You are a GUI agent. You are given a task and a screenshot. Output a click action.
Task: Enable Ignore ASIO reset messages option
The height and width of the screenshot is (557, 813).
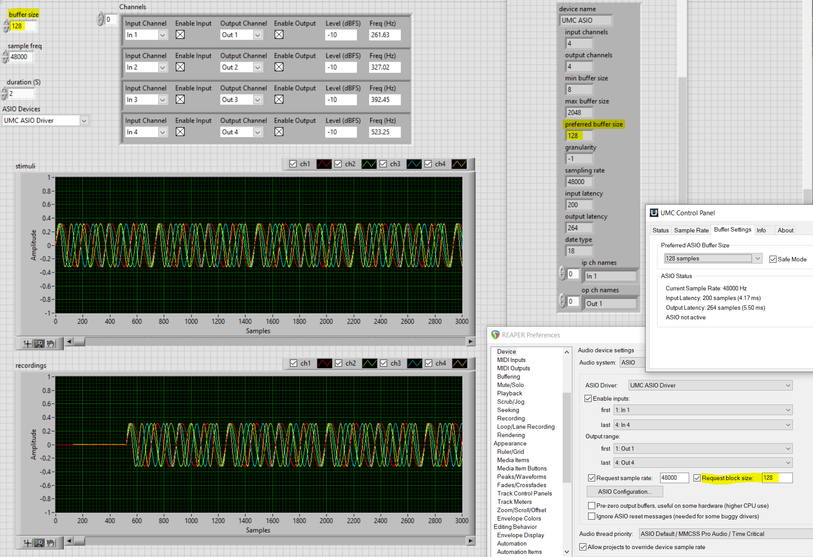tap(591, 516)
